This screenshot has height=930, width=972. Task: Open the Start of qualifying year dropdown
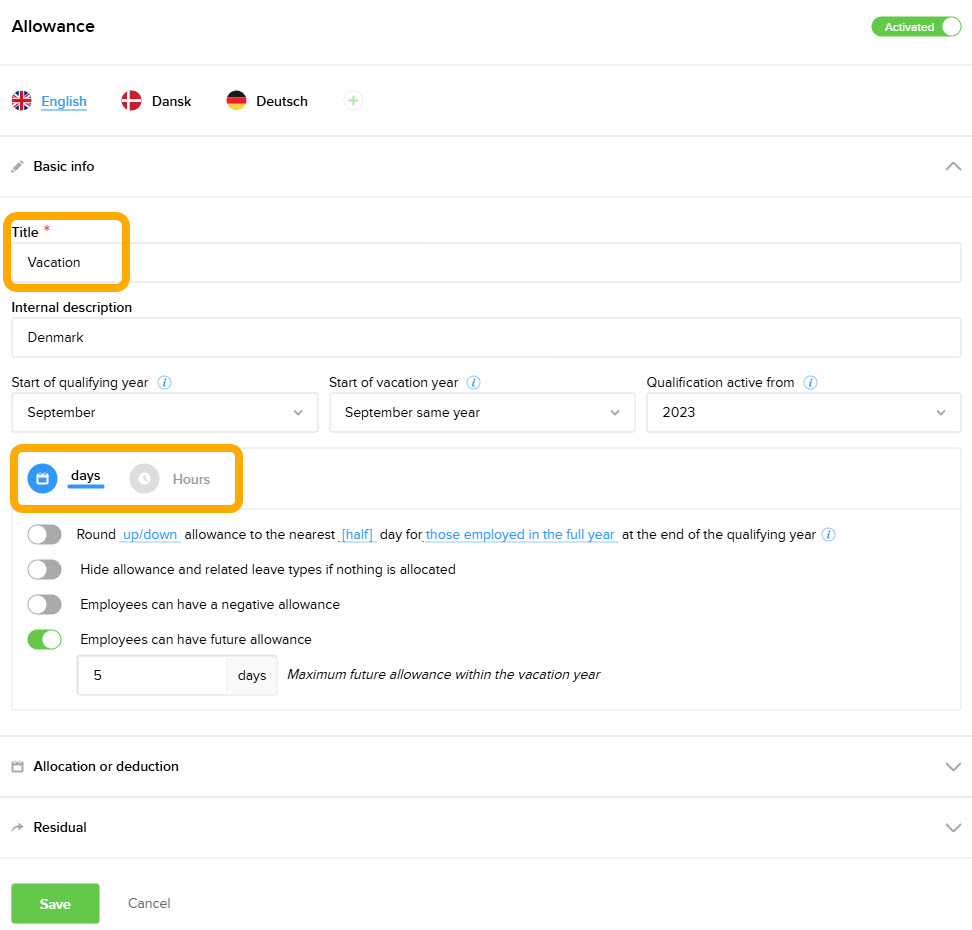165,413
